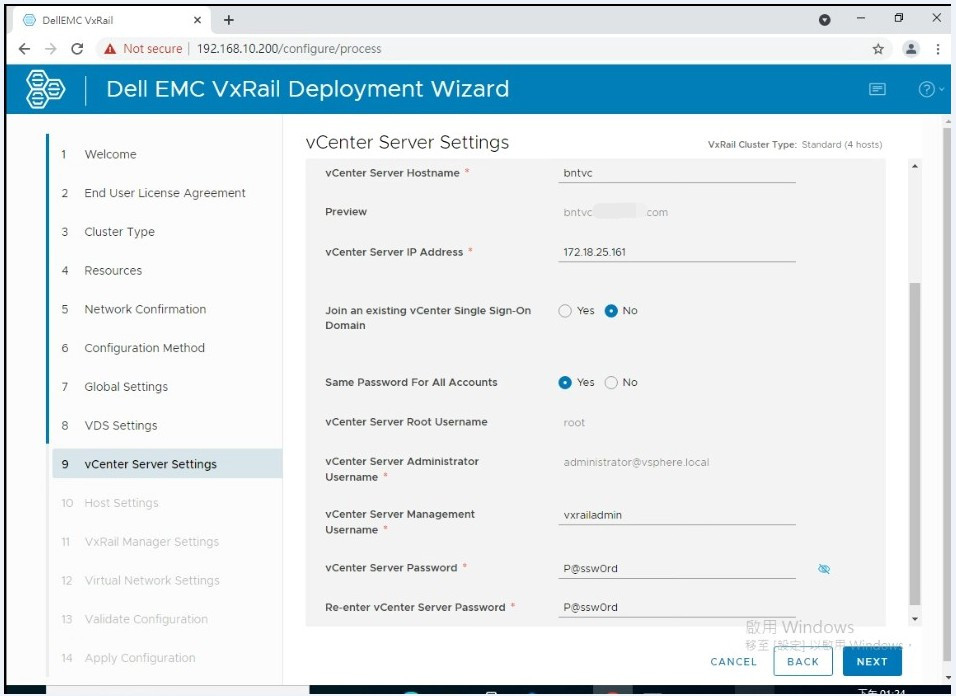The image size is (956, 696).
Task: Click the browser address bar URL
Action: coord(289,49)
